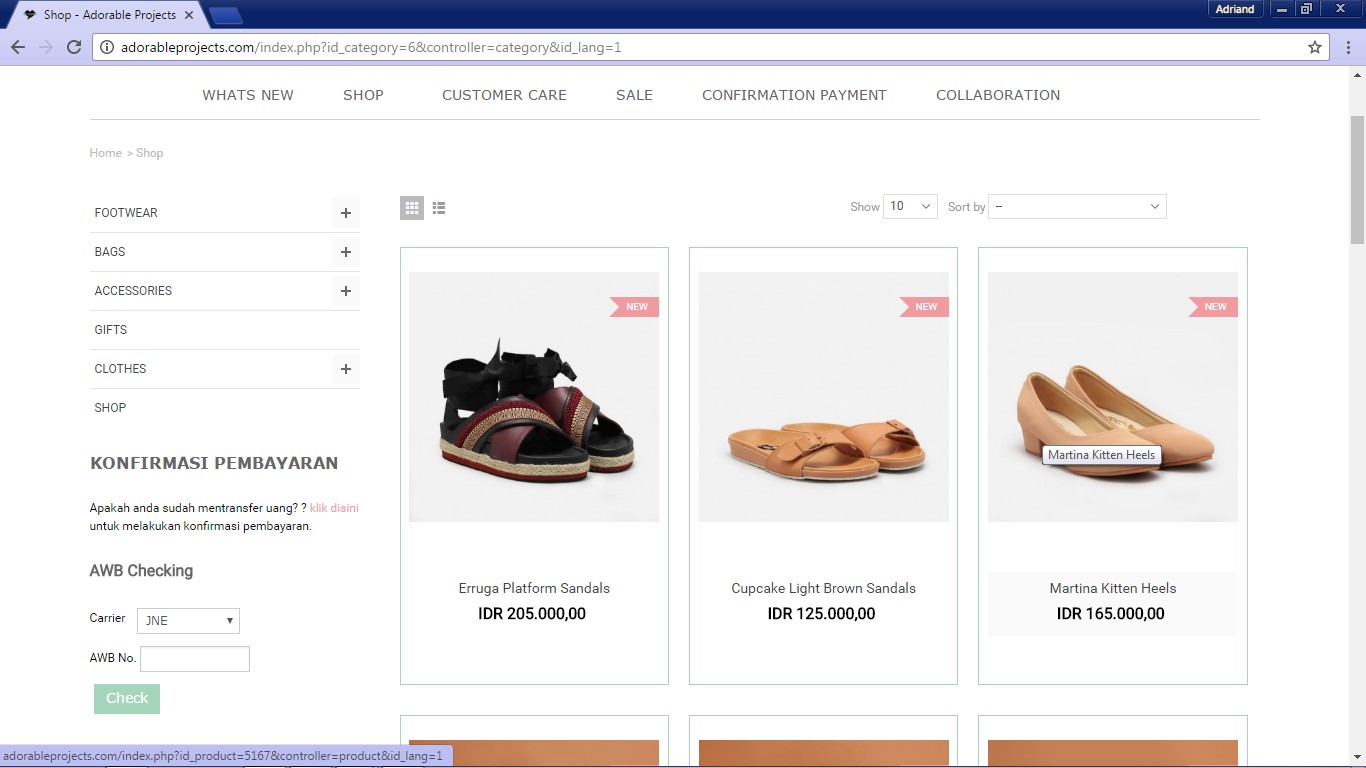Click inside the AWB No. input field
Viewport: 1366px width, 768px height.
pyautogui.click(x=194, y=658)
